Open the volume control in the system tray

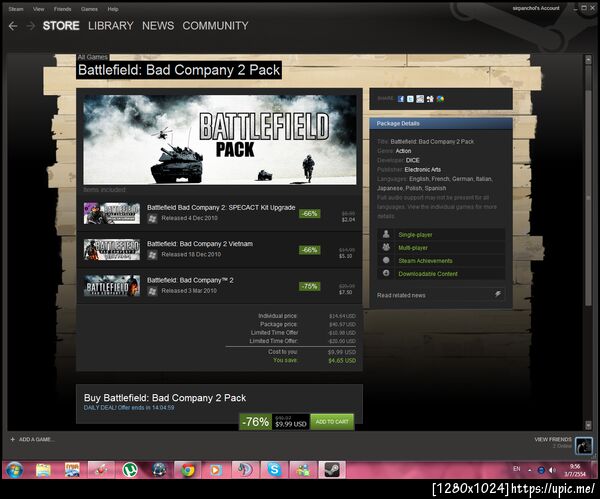[x=552, y=470]
